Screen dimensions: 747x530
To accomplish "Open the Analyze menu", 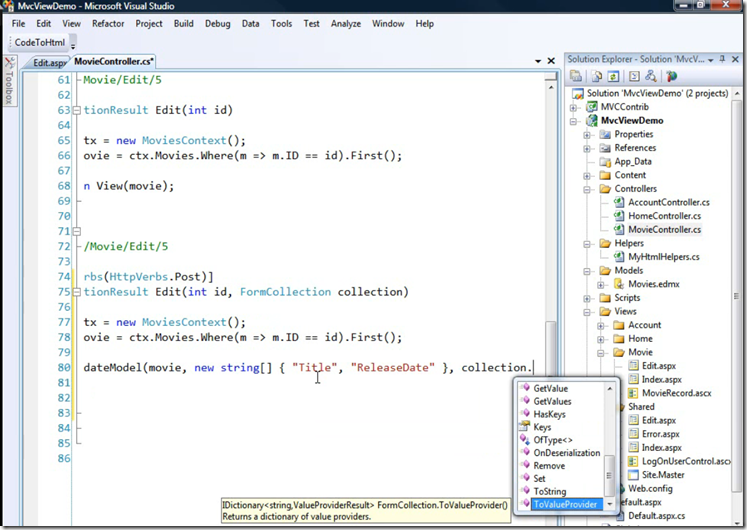I will point(346,24).
